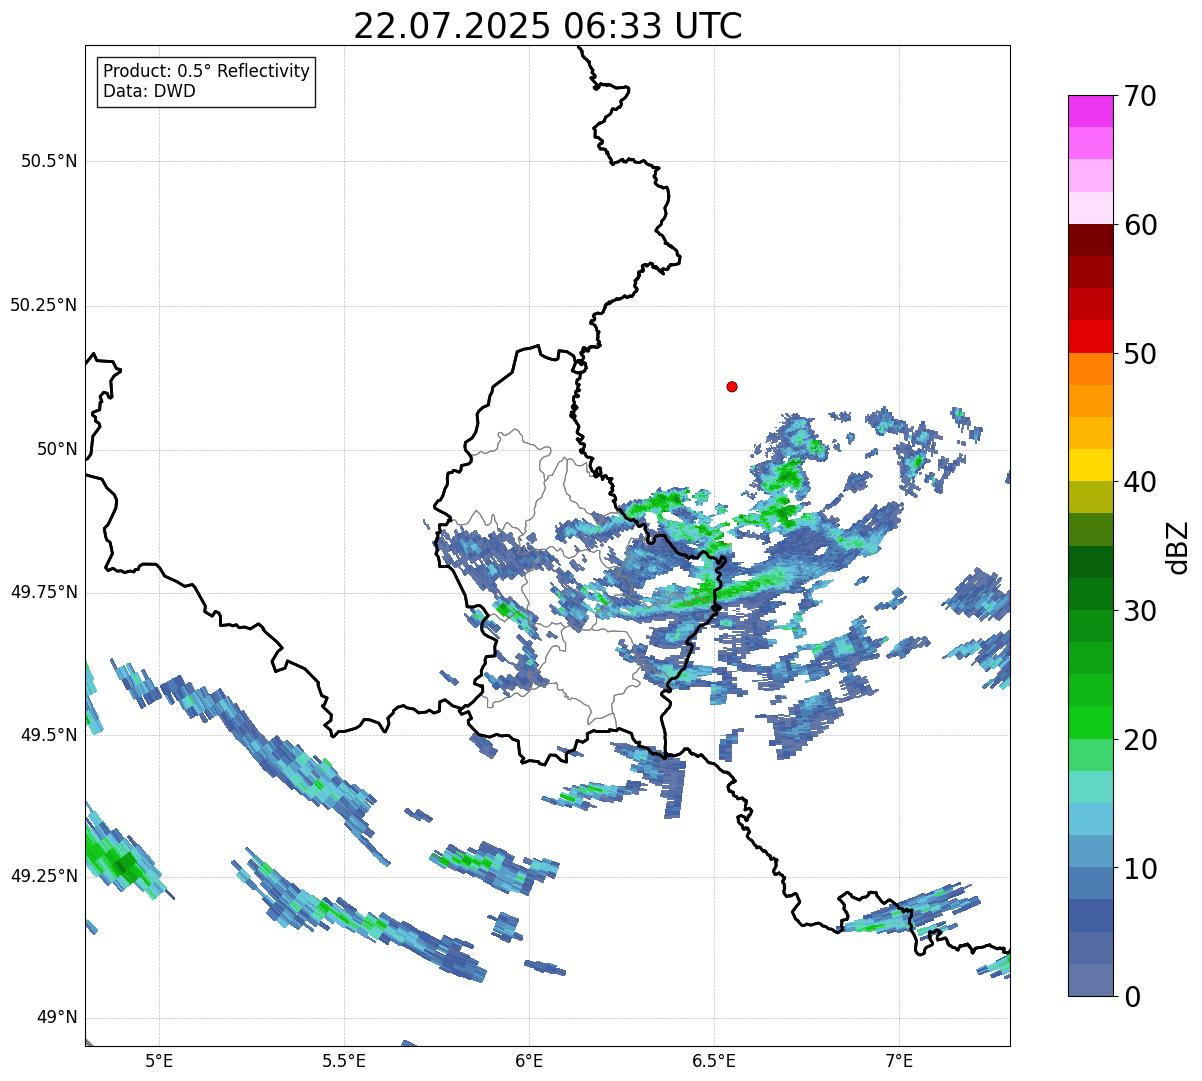Click the colorbar tick value 10
The height and width of the screenshot is (1081, 1202).
pyautogui.click(x=1140, y=868)
